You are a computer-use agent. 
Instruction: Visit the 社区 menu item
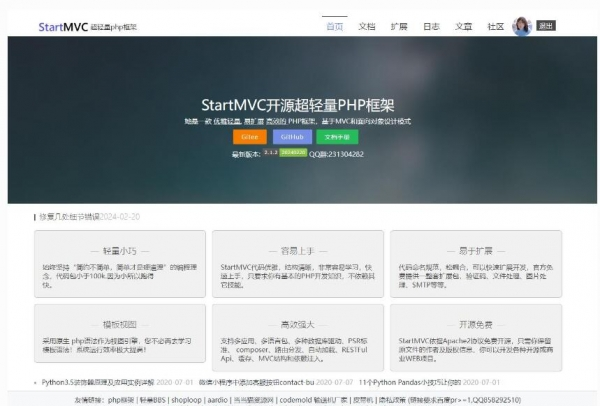tap(496, 26)
